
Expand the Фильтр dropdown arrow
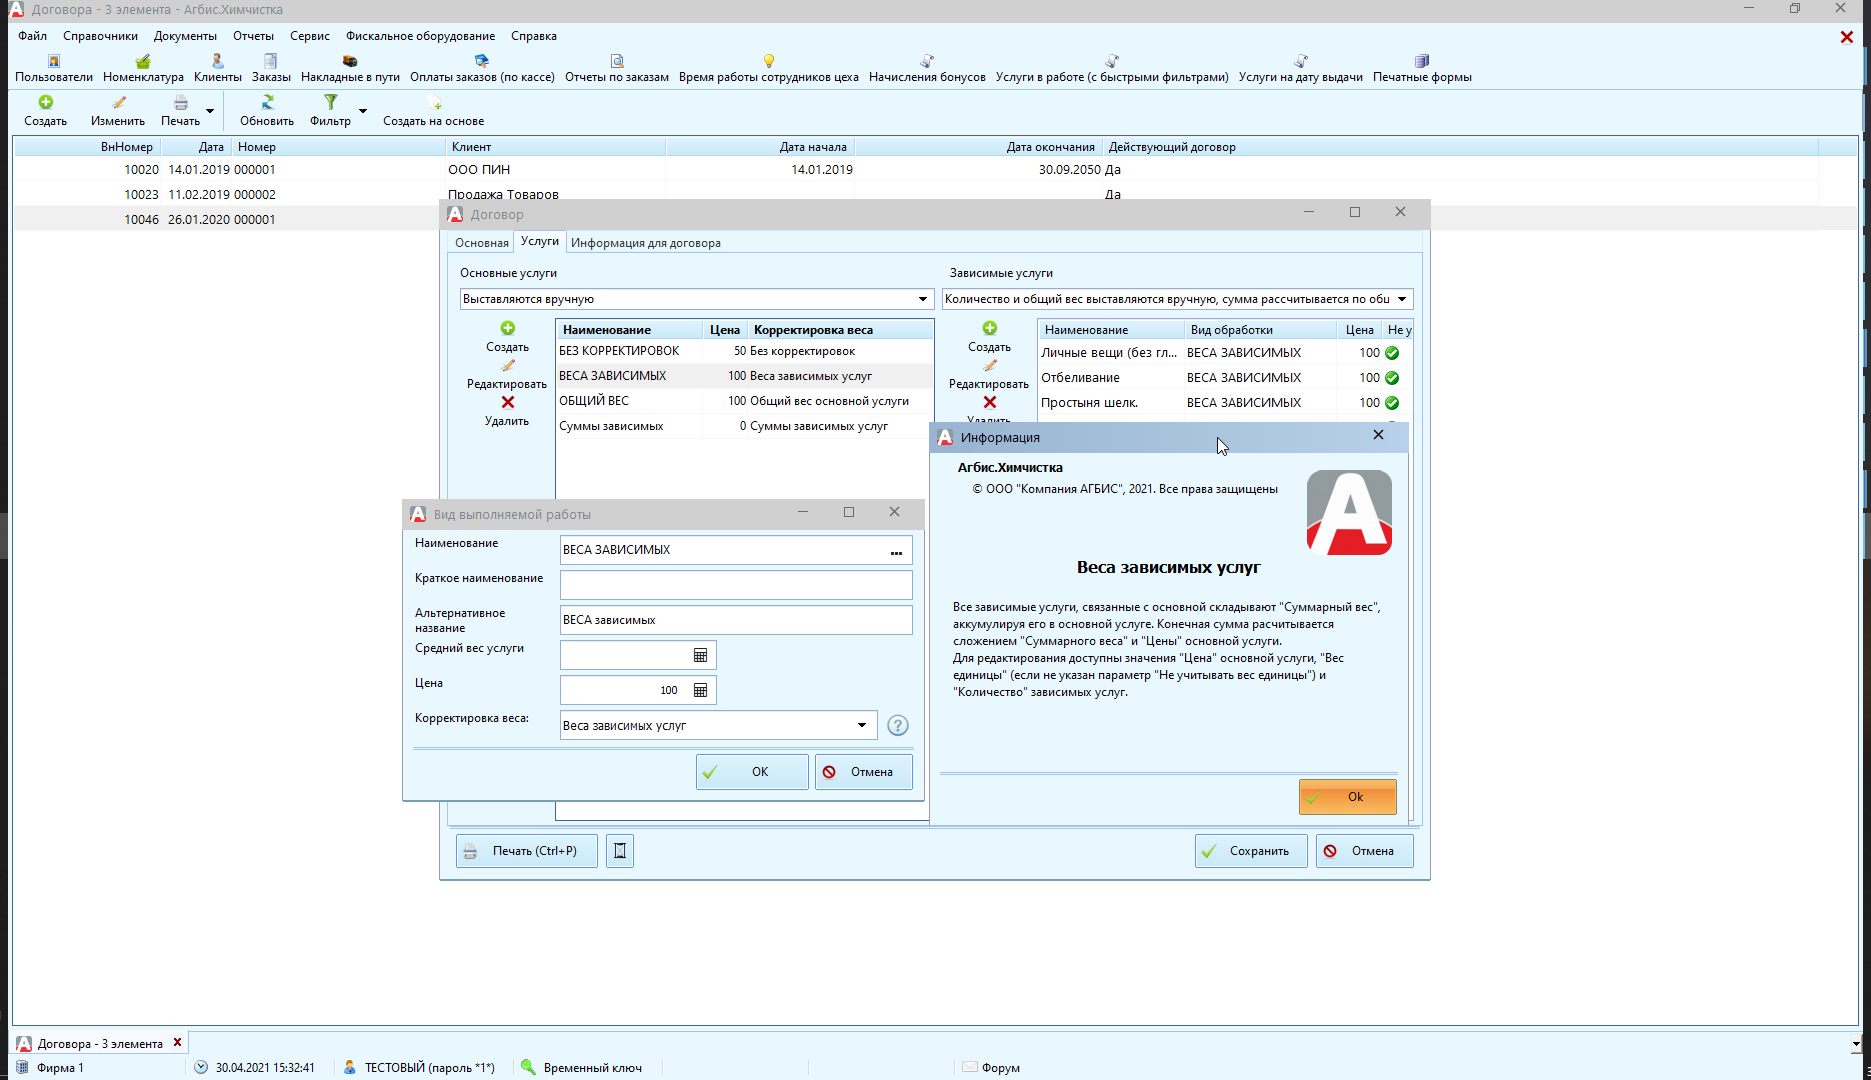pyautogui.click(x=363, y=110)
